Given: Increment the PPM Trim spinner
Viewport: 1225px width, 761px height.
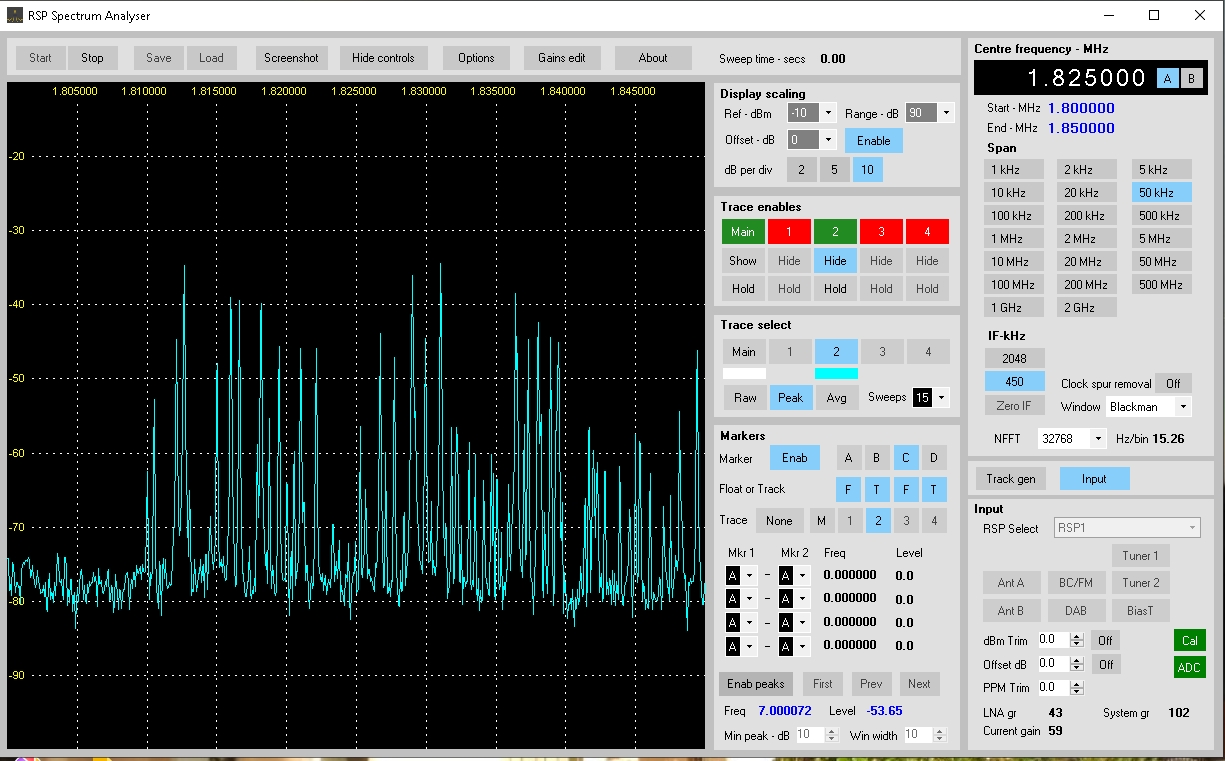Looking at the screenshot, I should coord(1076,684).
